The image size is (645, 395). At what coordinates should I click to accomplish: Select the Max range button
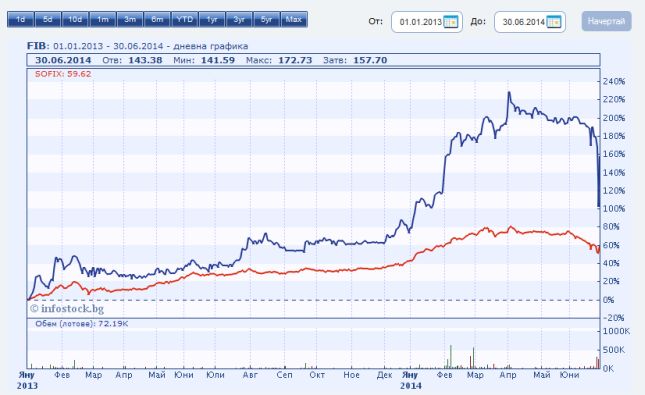pyautogui.click(x=294, y=19)
